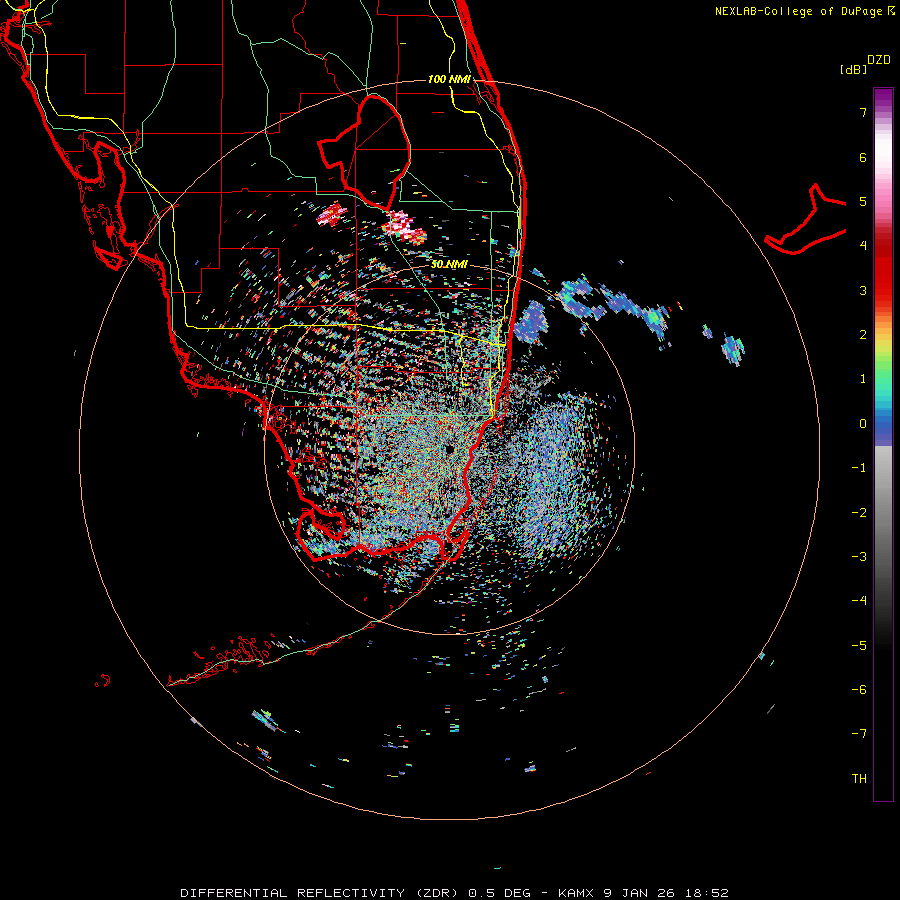Select the 5 value on the scale

coord(863,201)
